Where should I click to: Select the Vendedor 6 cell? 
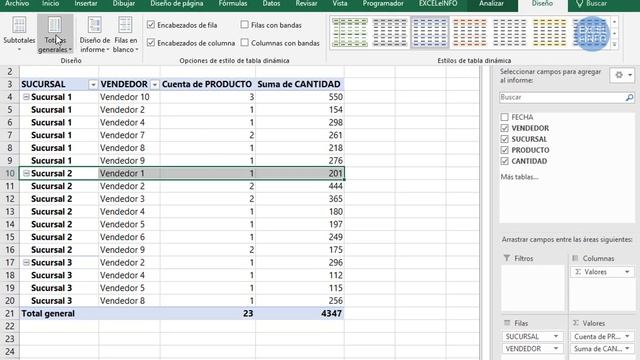pyautogui.click(x=129, y=237)
